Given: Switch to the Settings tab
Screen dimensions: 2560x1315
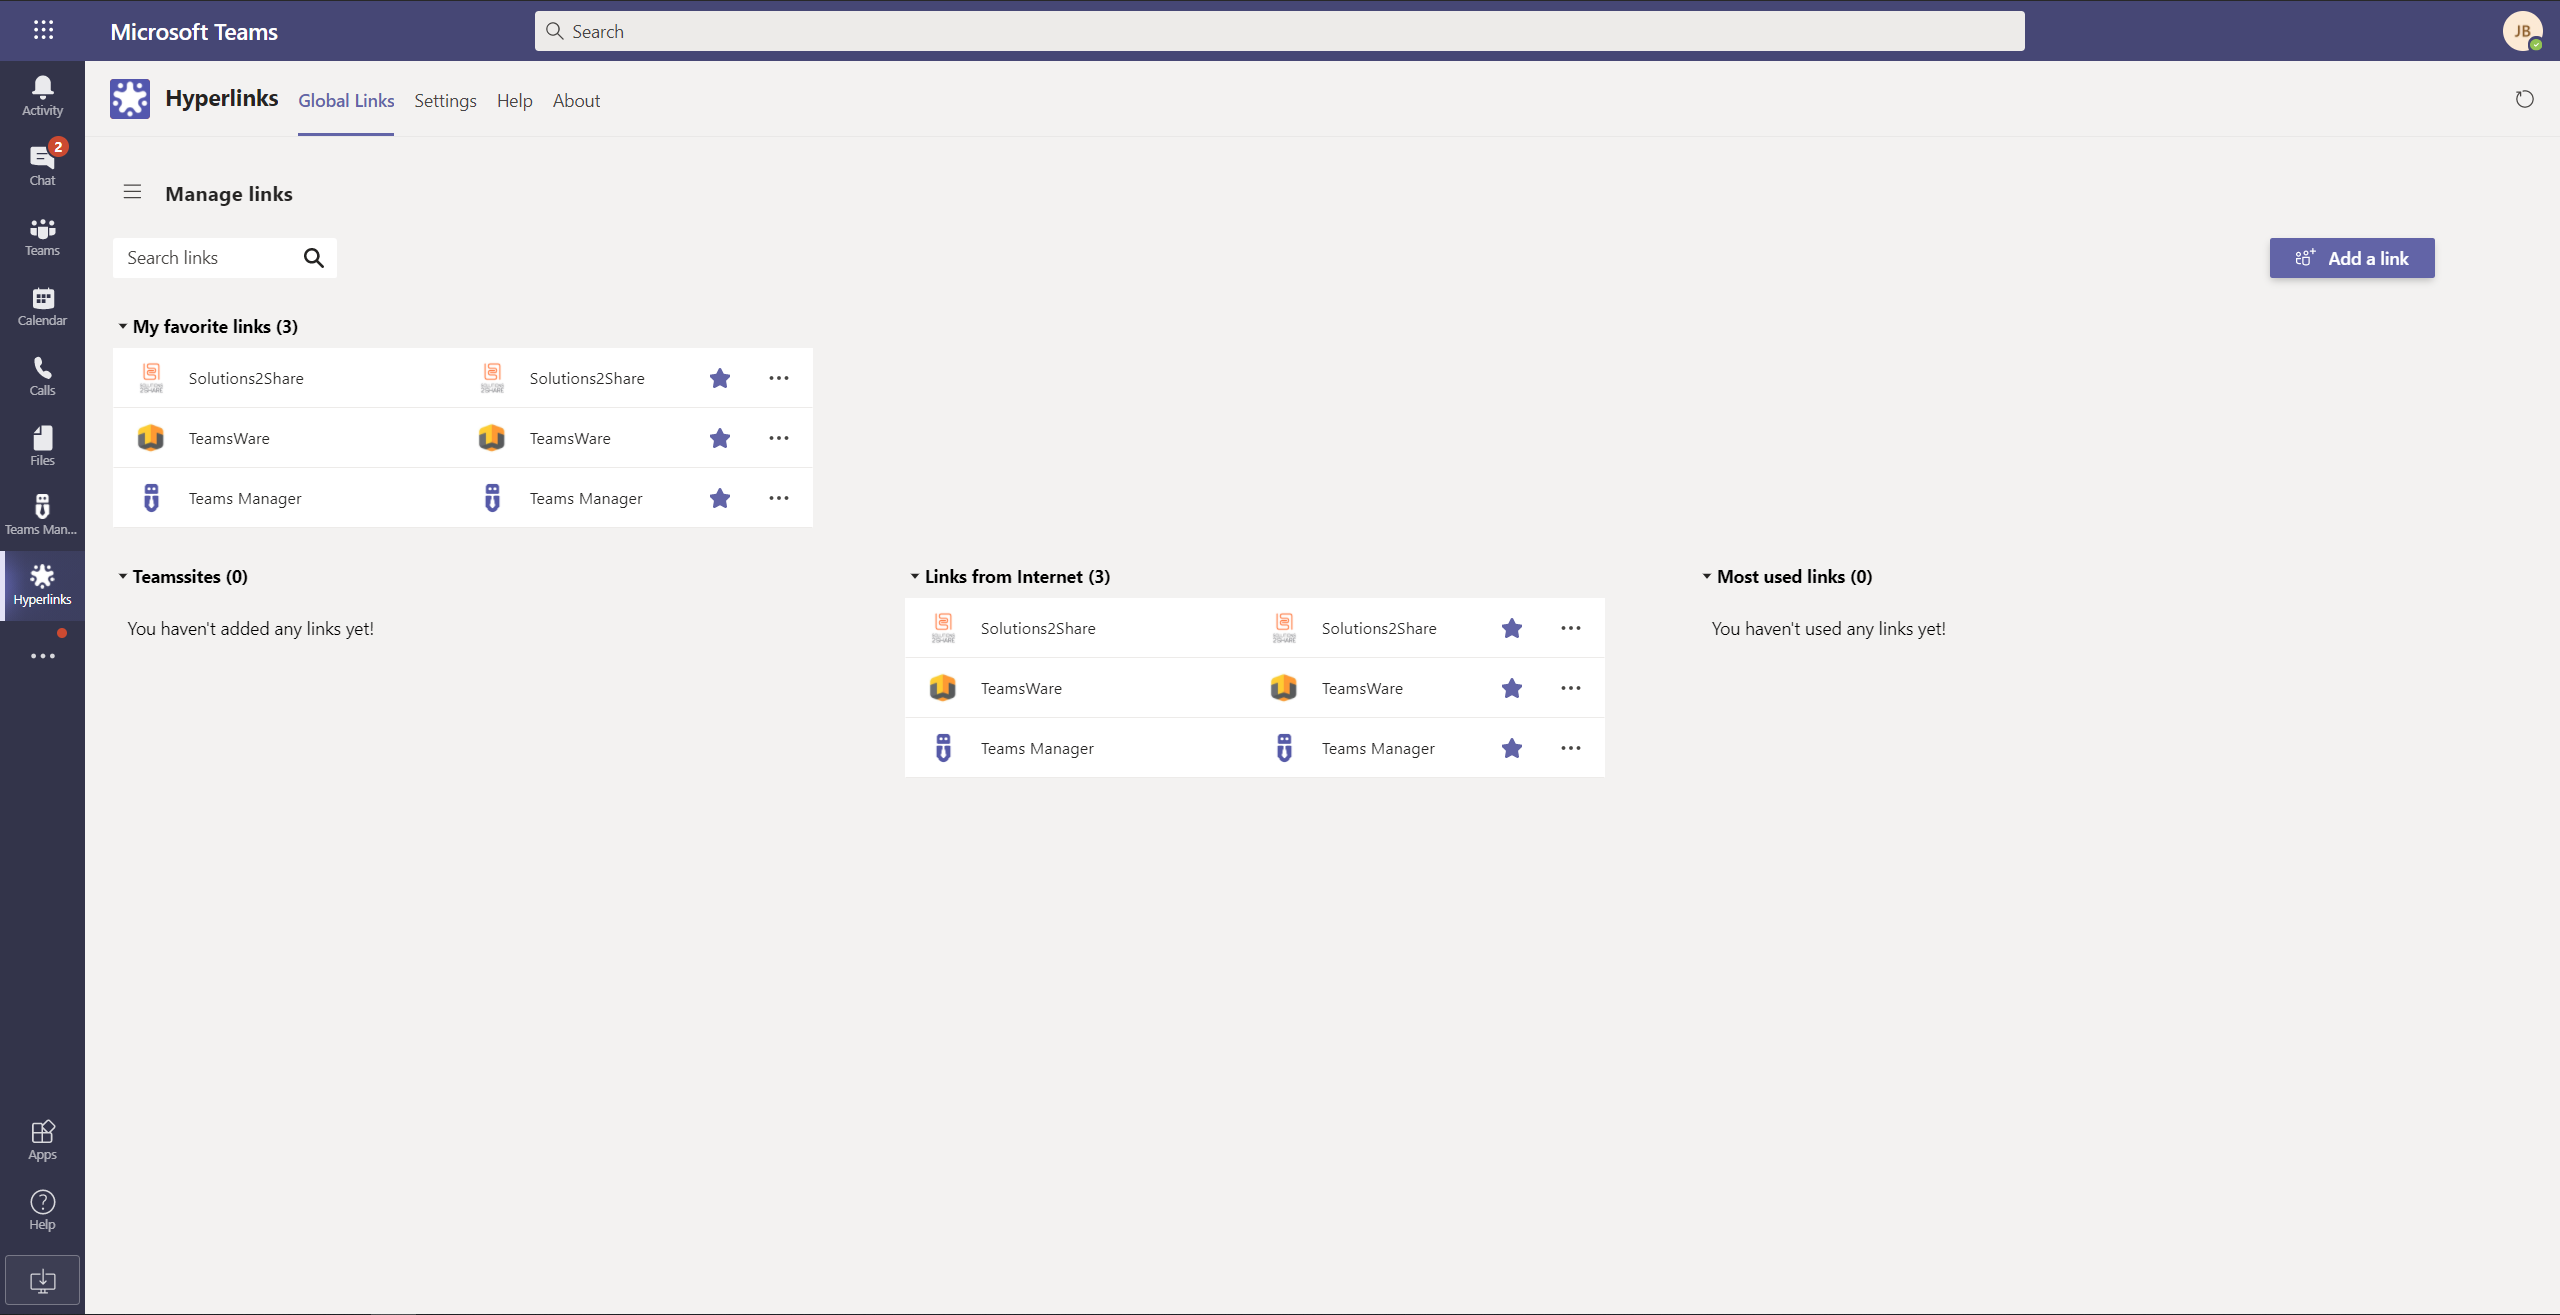Looking at the screenshot, I should (445, 101).
